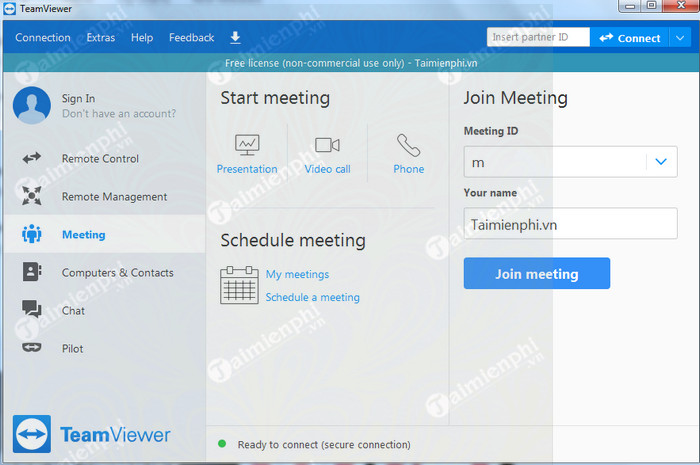700x465 pixels.
Task: Minimize the TeamViewer window
Action: click(630, 6)
